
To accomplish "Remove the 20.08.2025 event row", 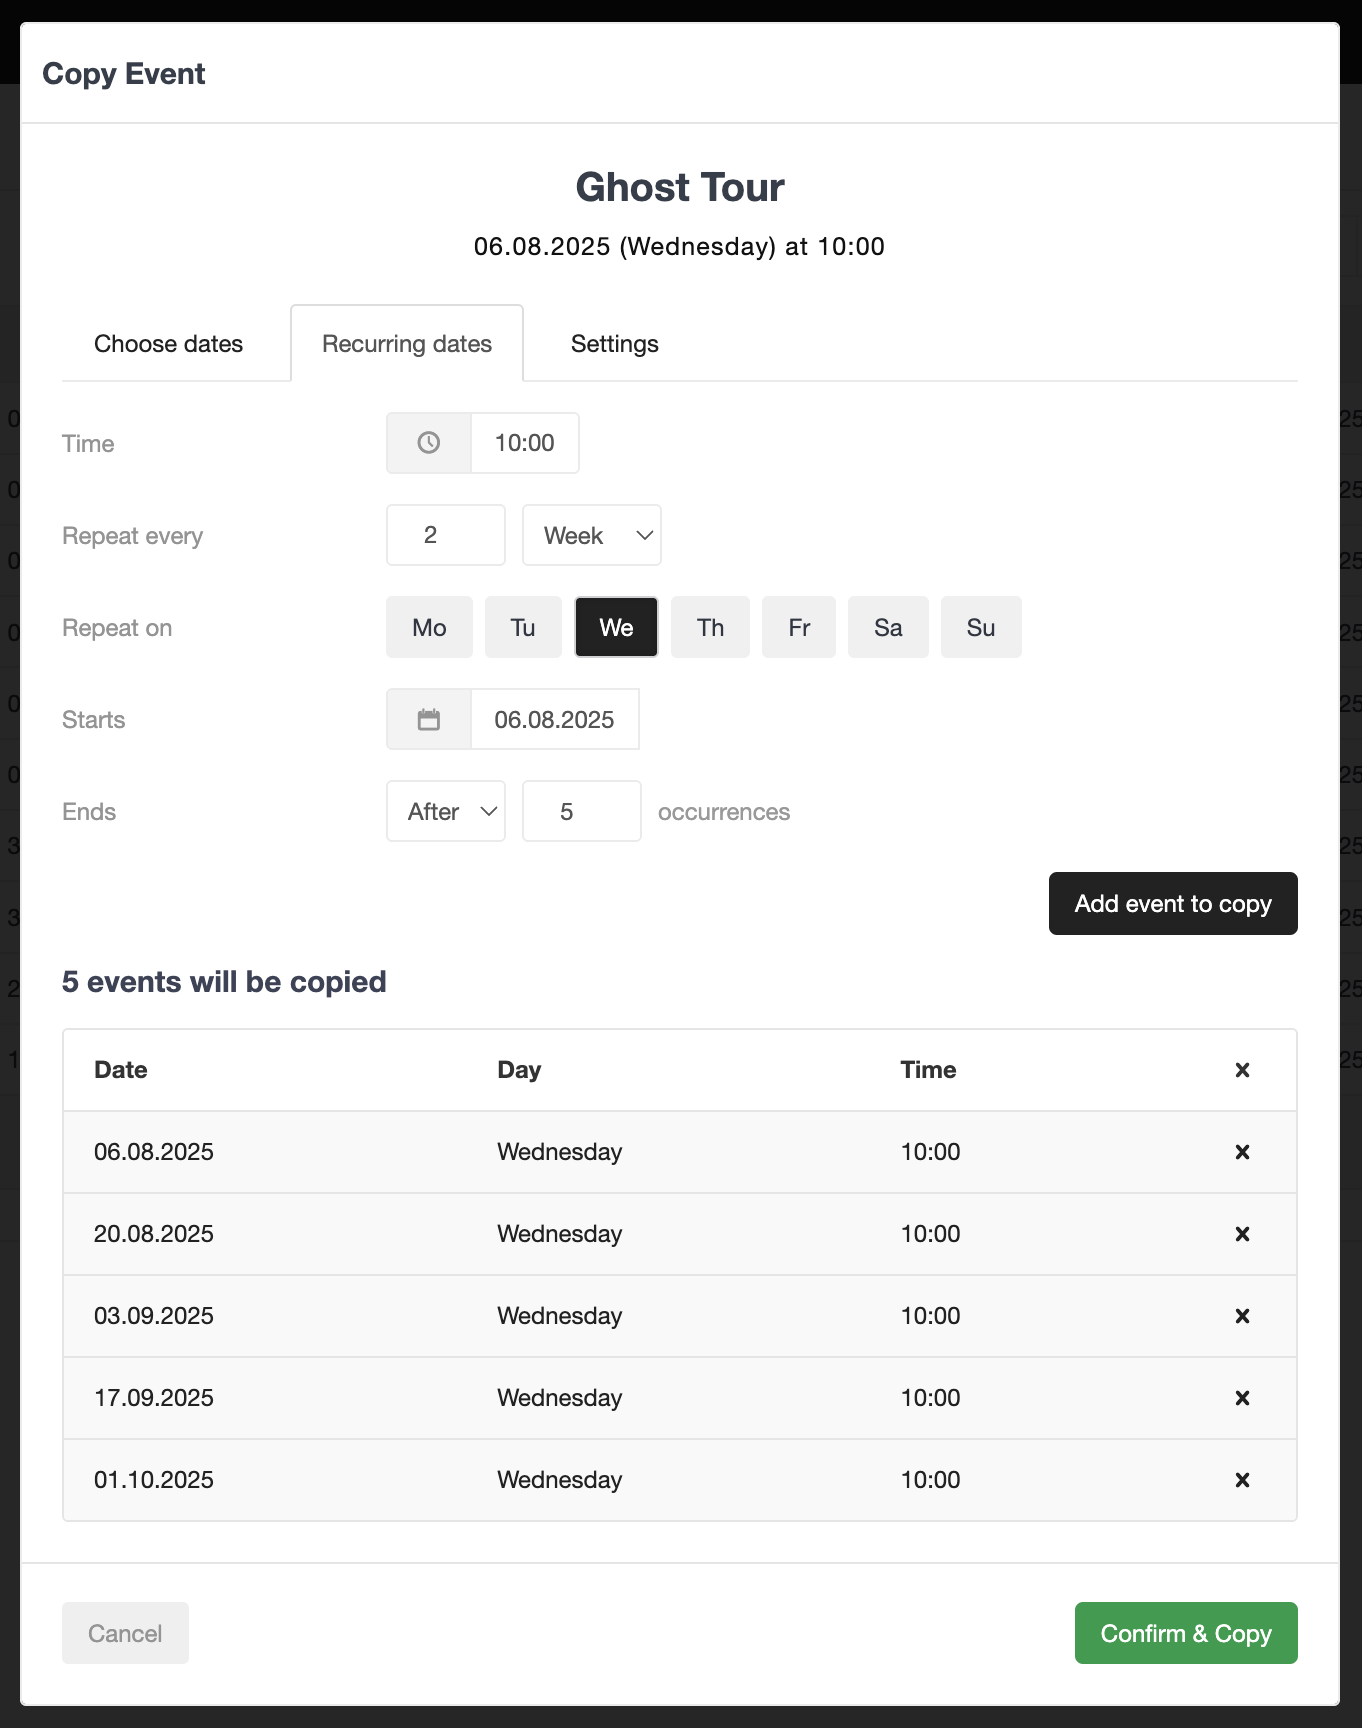I will click(1242, 1234).
